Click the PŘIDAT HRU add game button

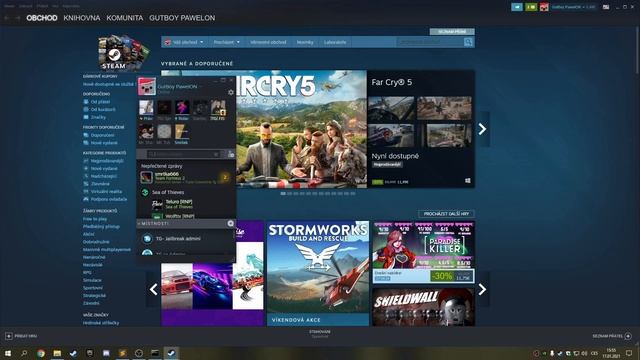point(21,336)
